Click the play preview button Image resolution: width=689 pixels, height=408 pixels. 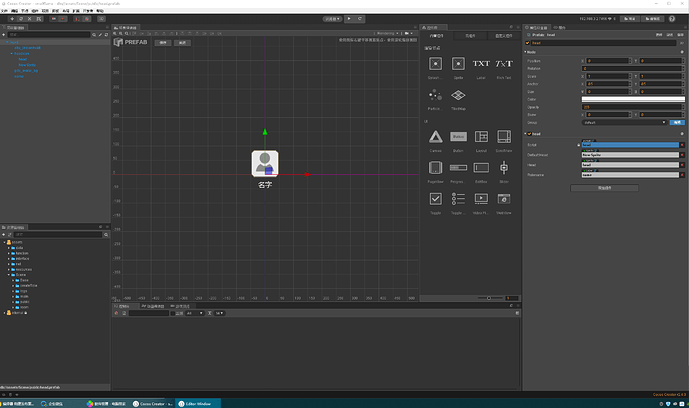point(349,19)
